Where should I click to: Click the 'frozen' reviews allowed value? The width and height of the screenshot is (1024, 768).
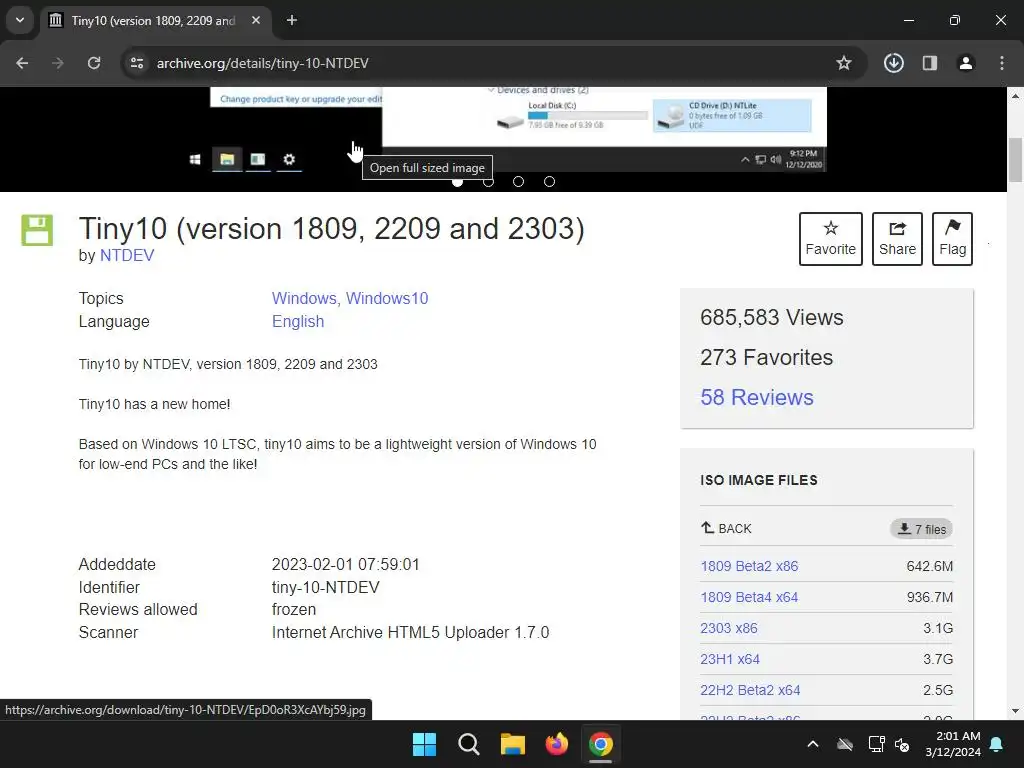[x=294, y=609]
